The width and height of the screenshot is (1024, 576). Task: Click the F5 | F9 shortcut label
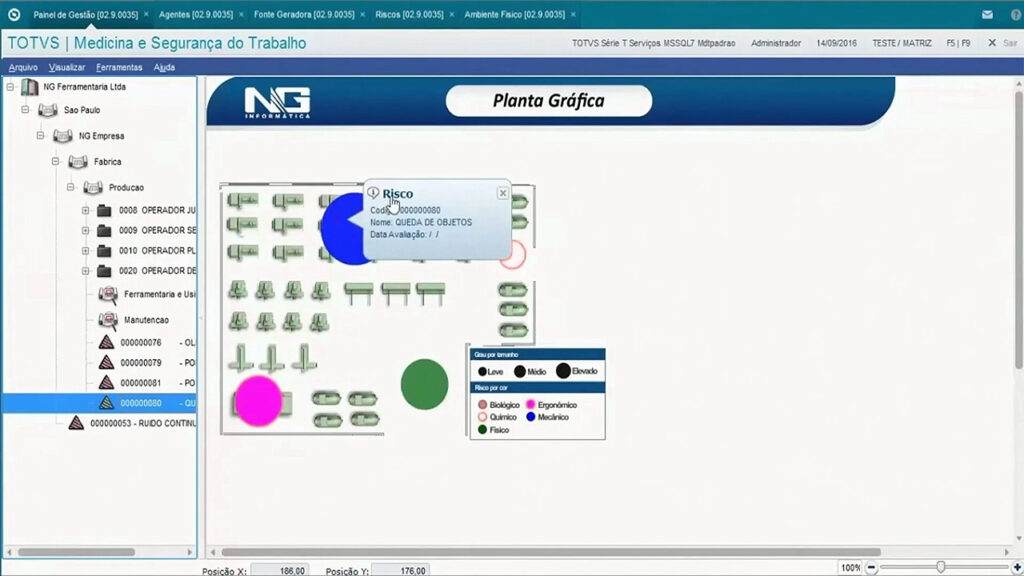958,43
